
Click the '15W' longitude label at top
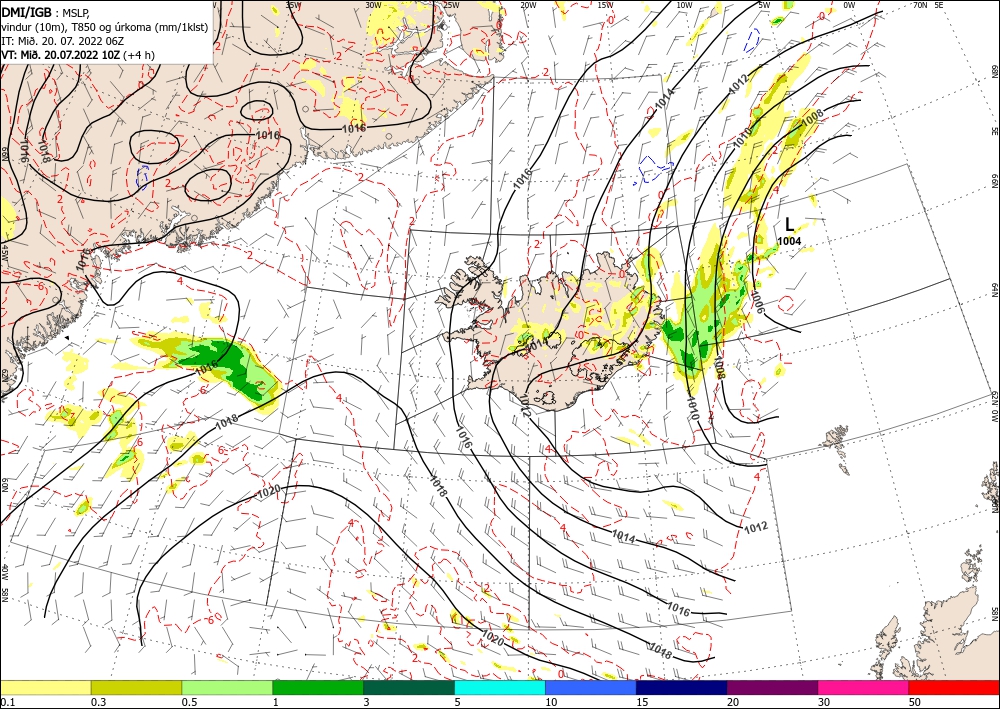[x=606, y=4]
